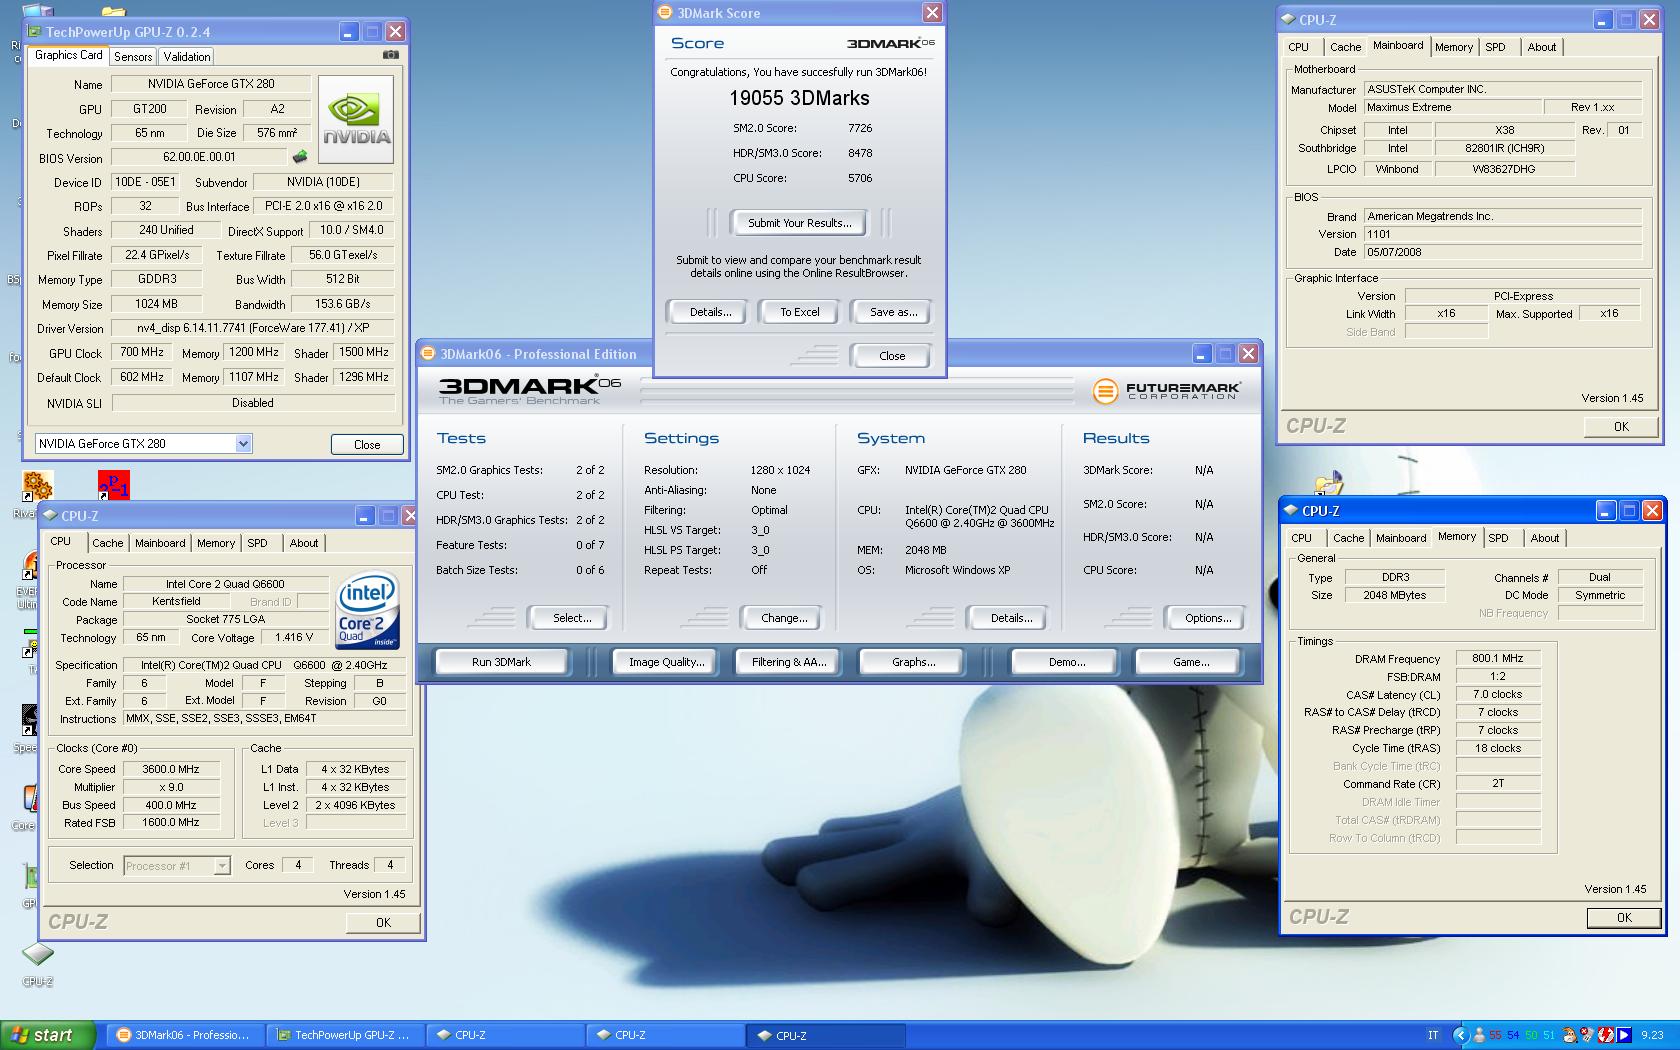The width and height of the screenshot is (1680, 1050).
Task: Launch the Demo in 3DMark06
Action: point(1067,662)
